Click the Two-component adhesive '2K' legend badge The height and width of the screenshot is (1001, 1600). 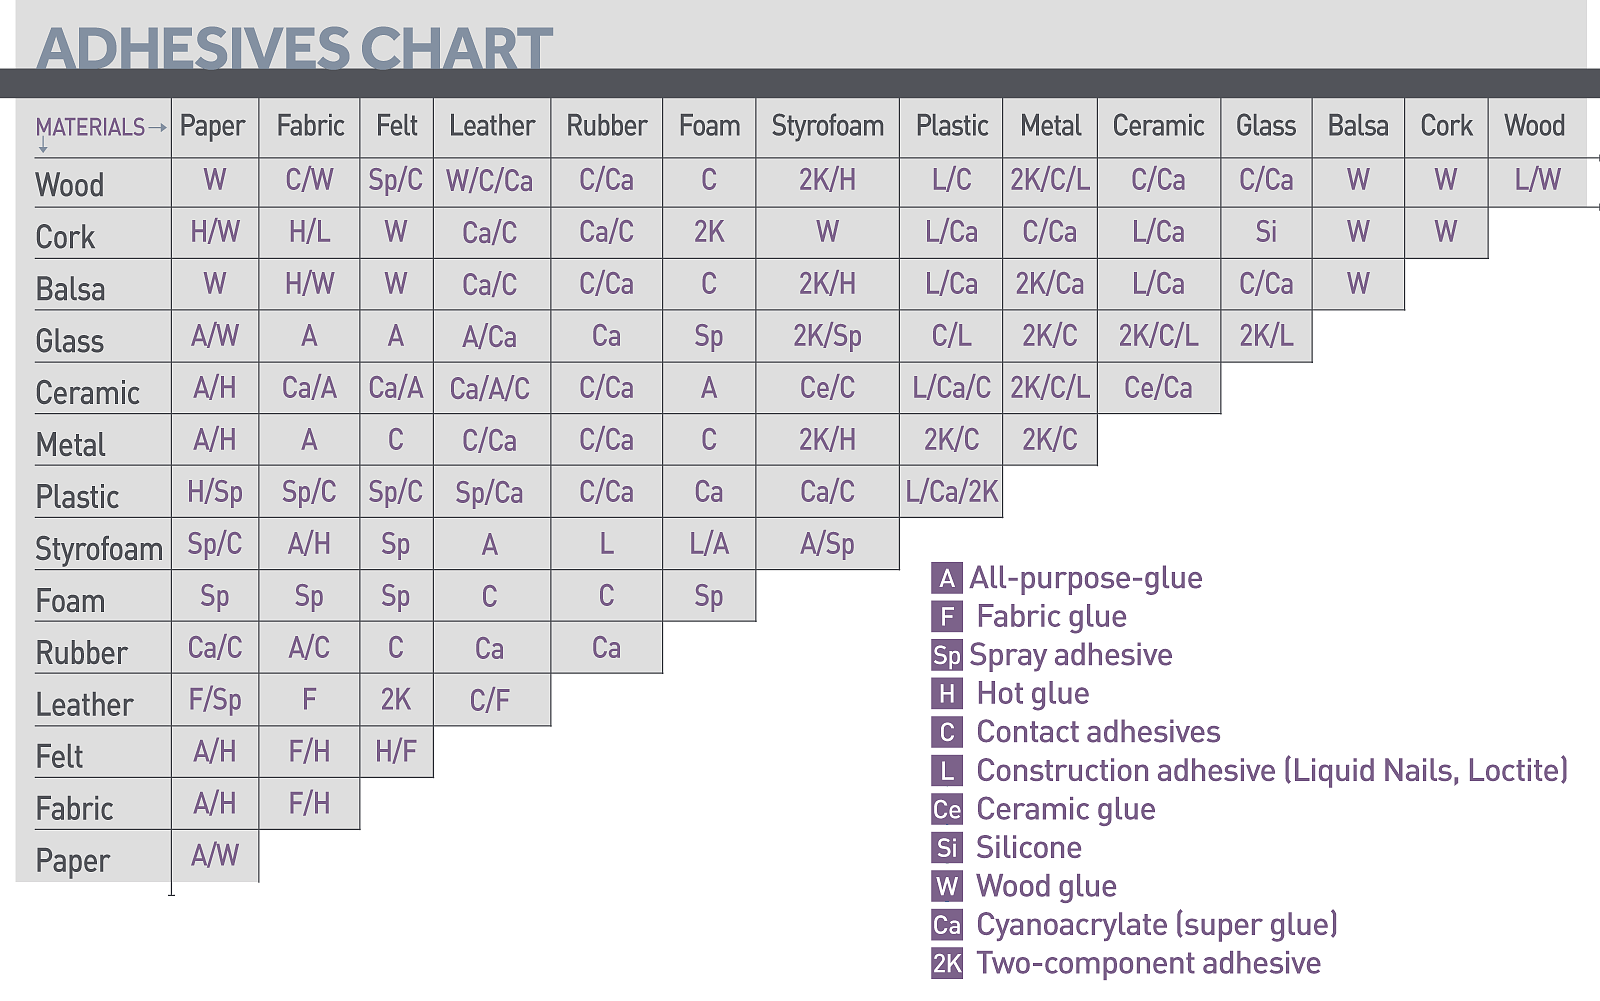(x=946, y=963)
